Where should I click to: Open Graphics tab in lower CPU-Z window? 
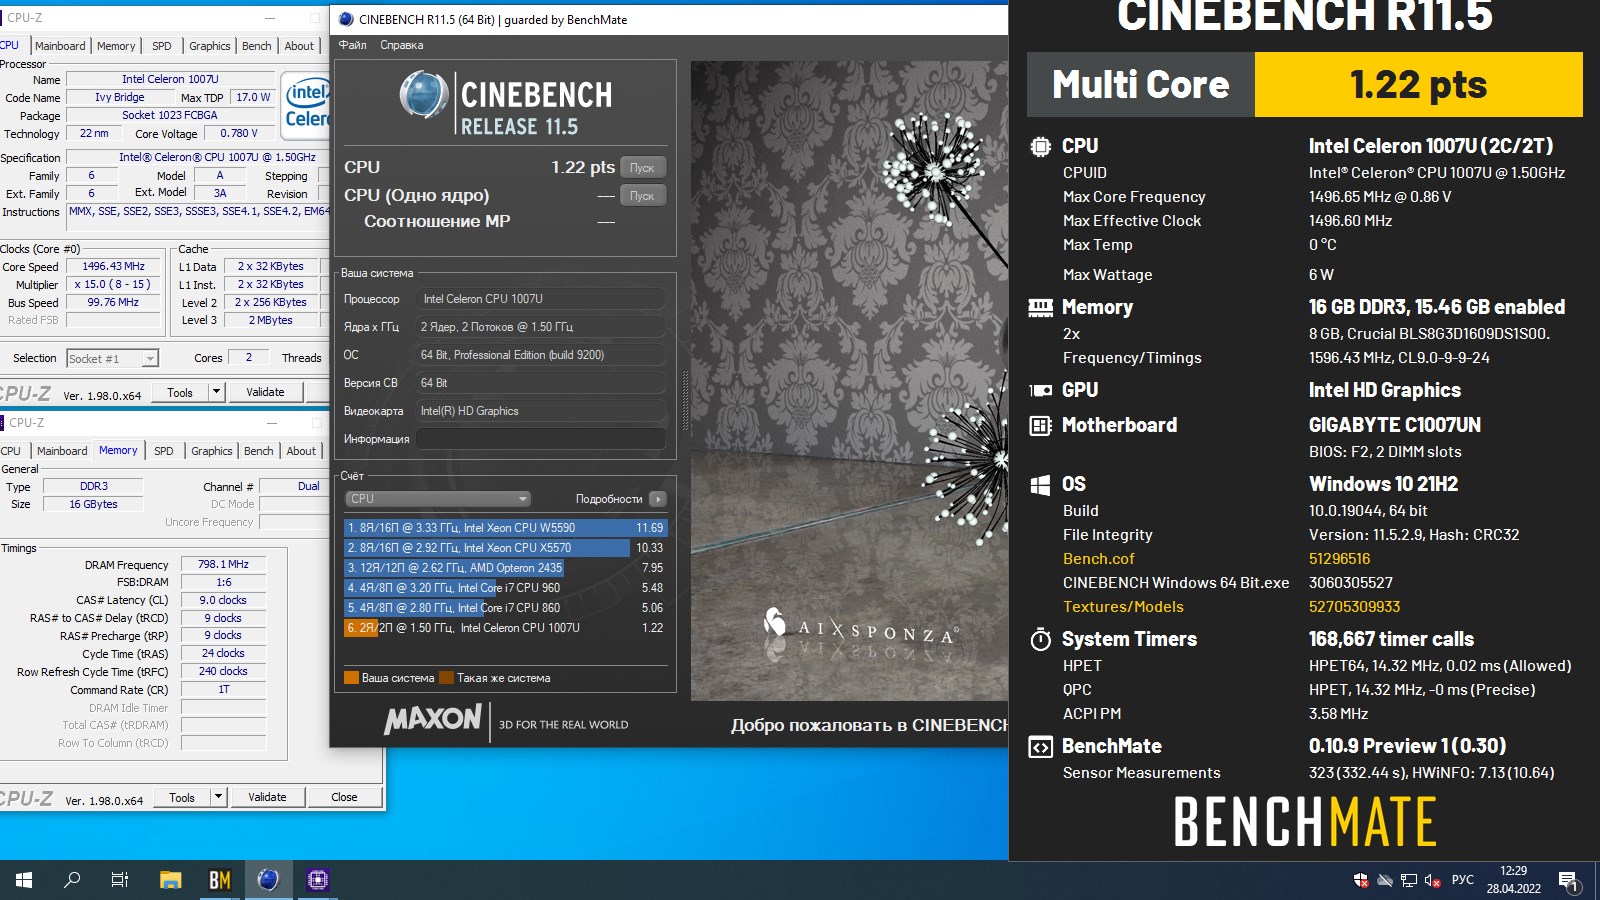pyautogui.click(x=212, y=451)
